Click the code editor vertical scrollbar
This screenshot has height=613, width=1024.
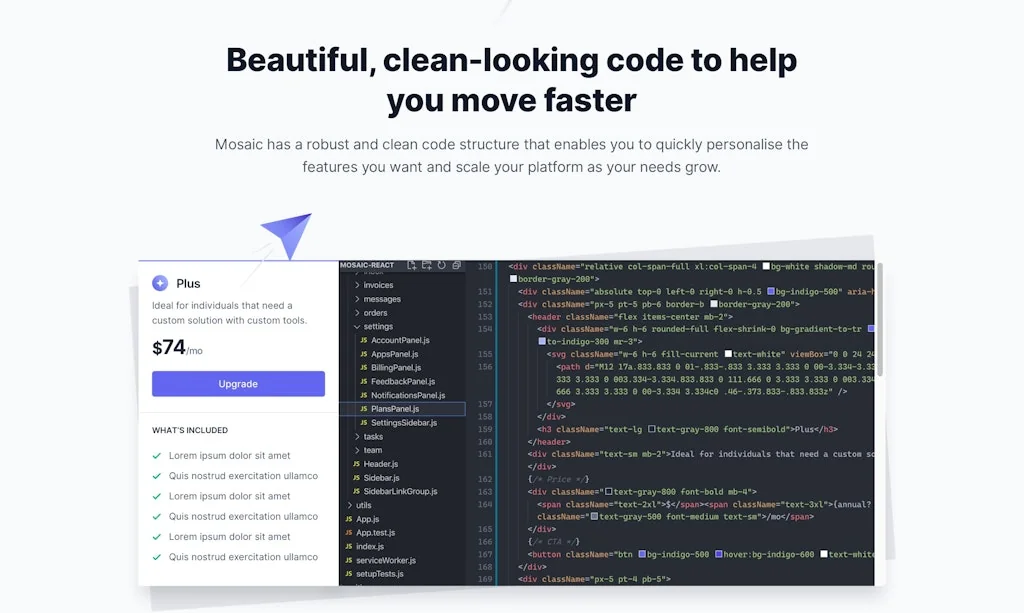click(x=880, y=320)
